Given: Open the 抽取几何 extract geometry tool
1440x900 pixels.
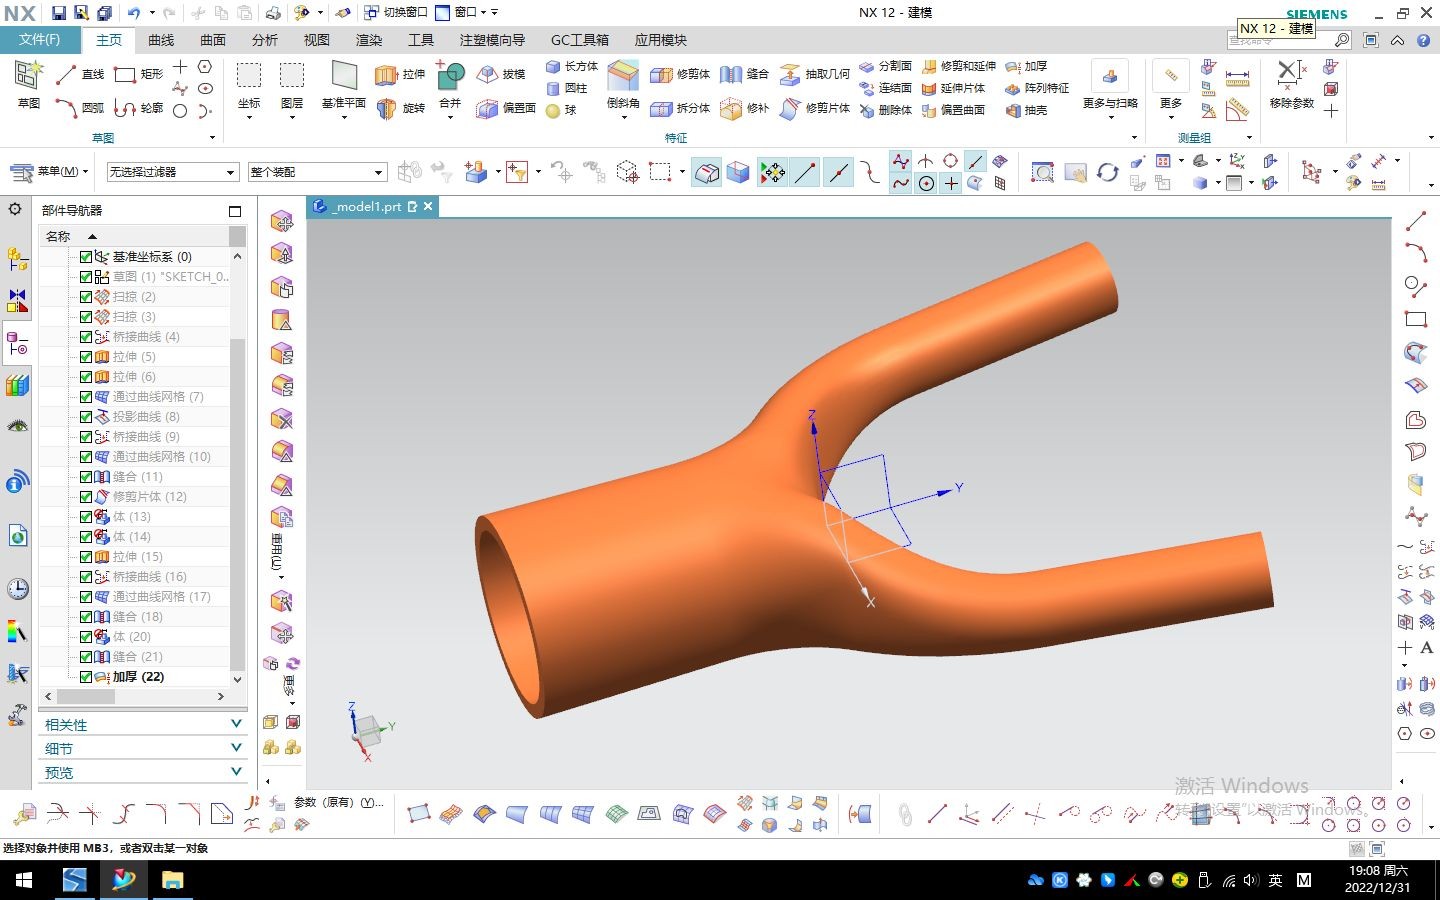Looking at the screenshot, I should point(814,74).
